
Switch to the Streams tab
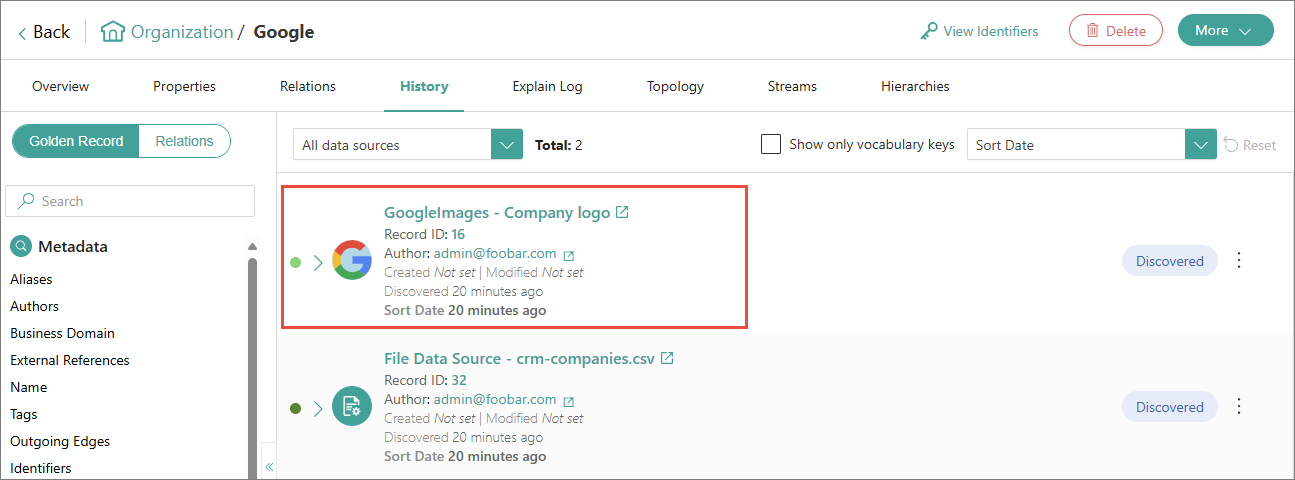(x=792, y=86)
